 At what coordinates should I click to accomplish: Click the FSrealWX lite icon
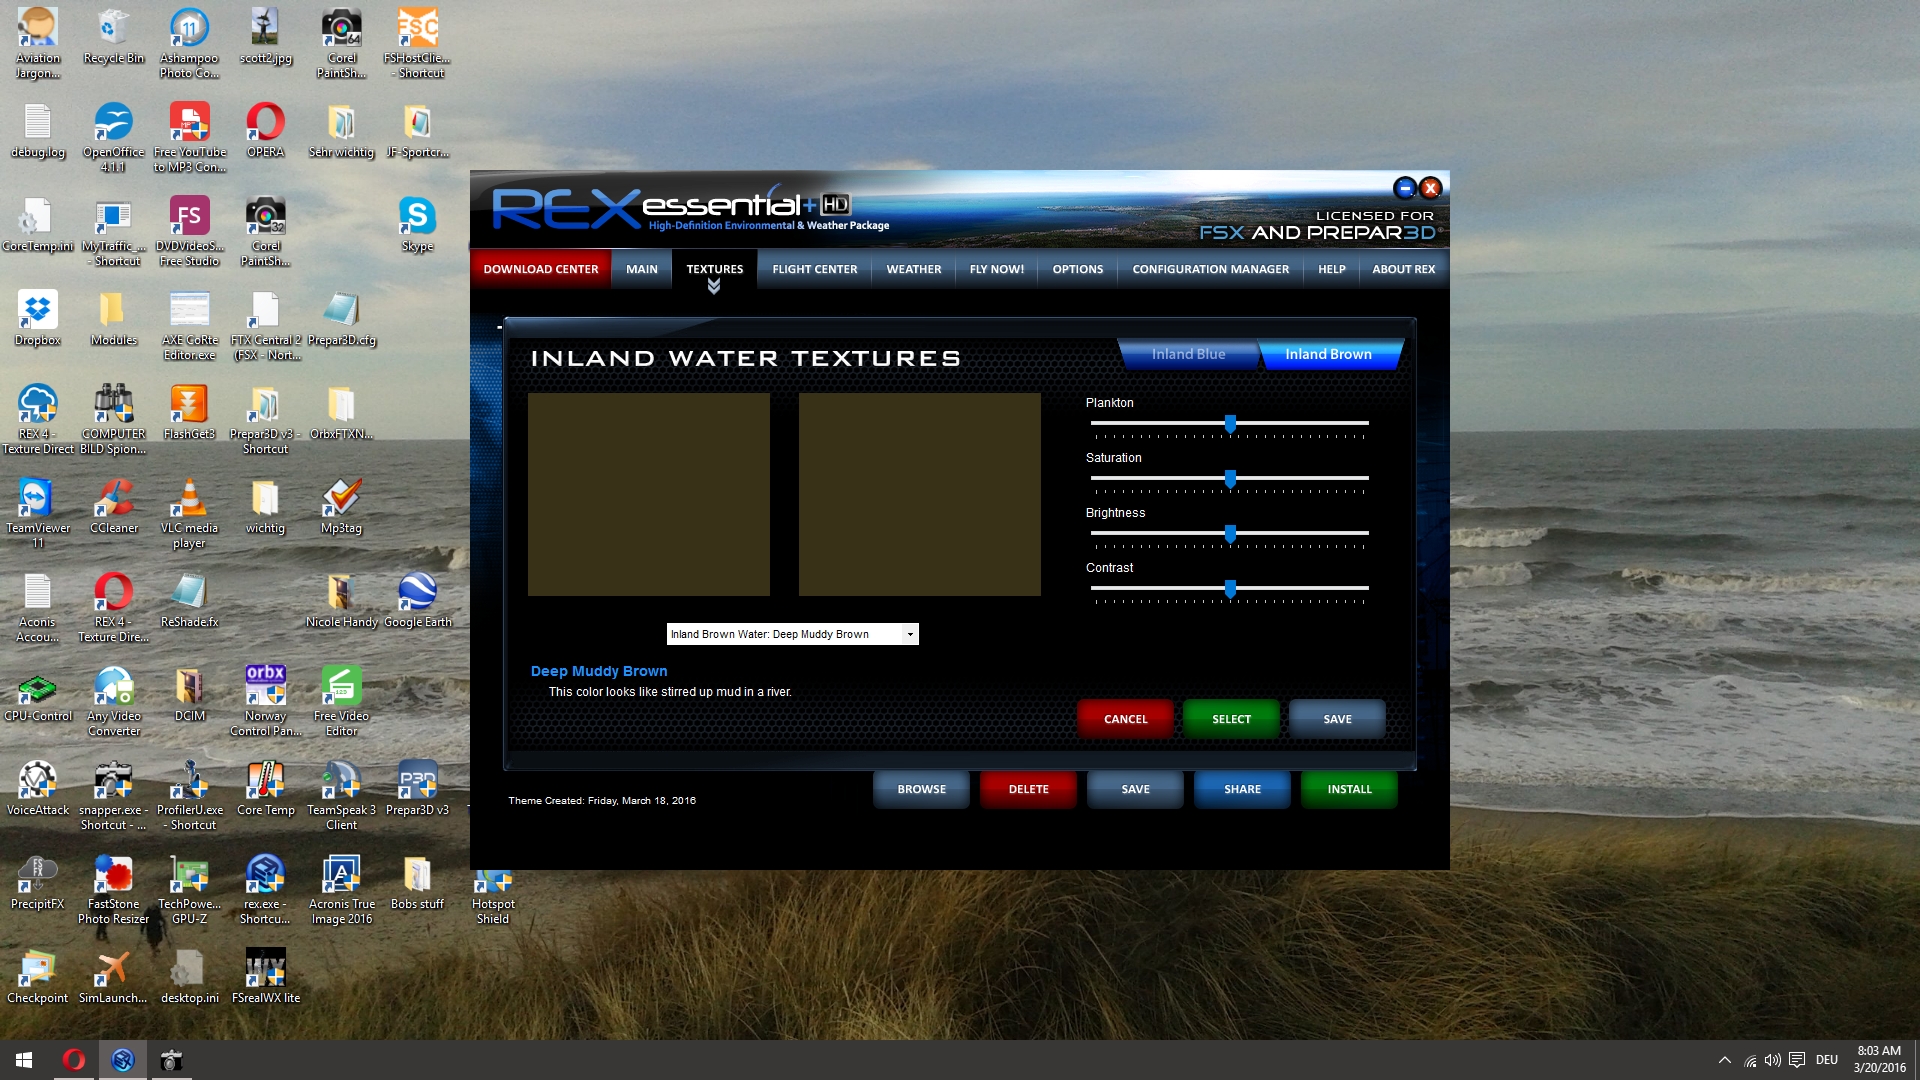(x=265, y=976)
